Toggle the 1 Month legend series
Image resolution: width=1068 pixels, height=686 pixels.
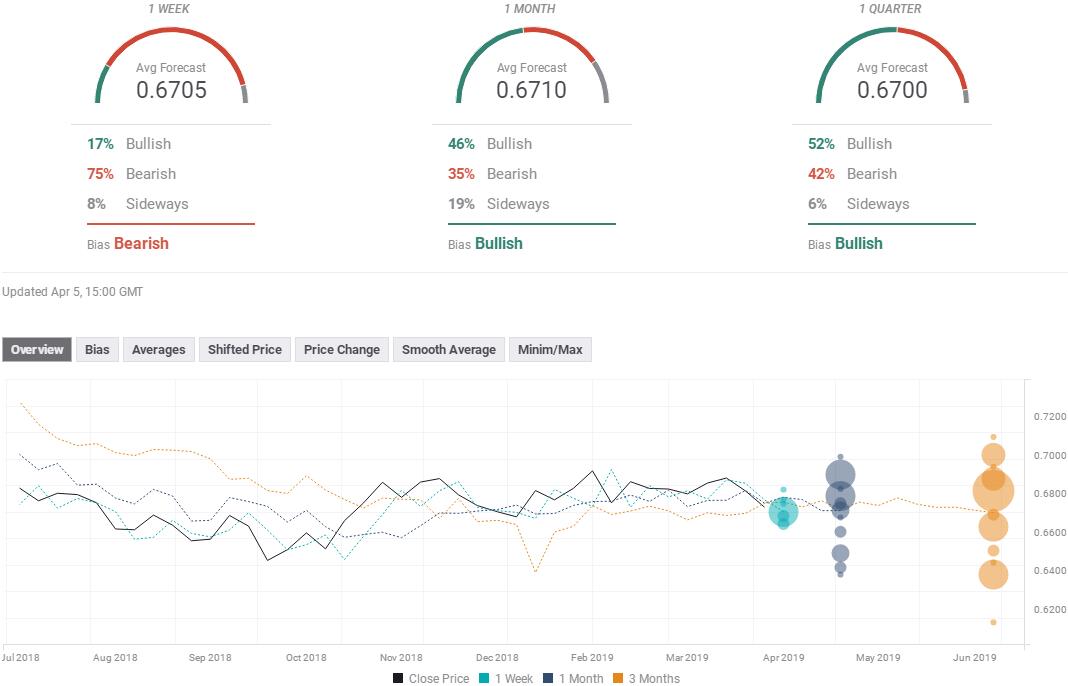coord(575,678)
